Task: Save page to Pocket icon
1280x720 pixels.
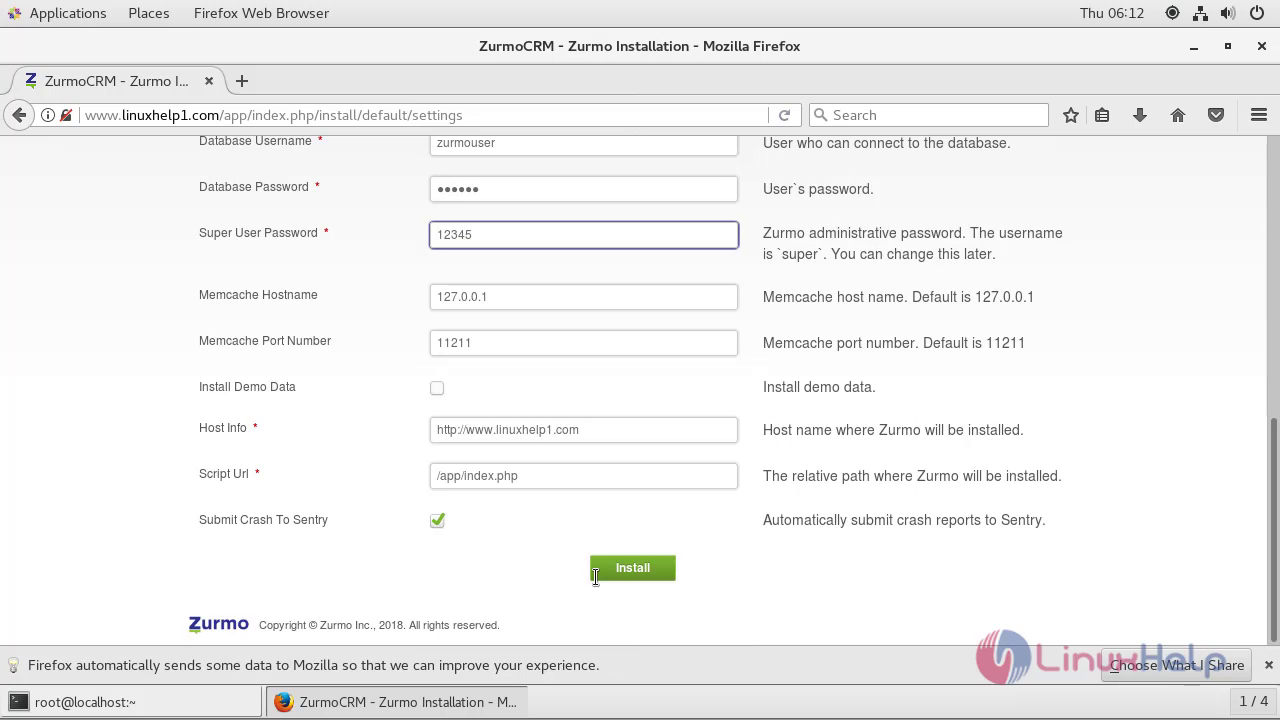Action: [x=1216, y=115]
